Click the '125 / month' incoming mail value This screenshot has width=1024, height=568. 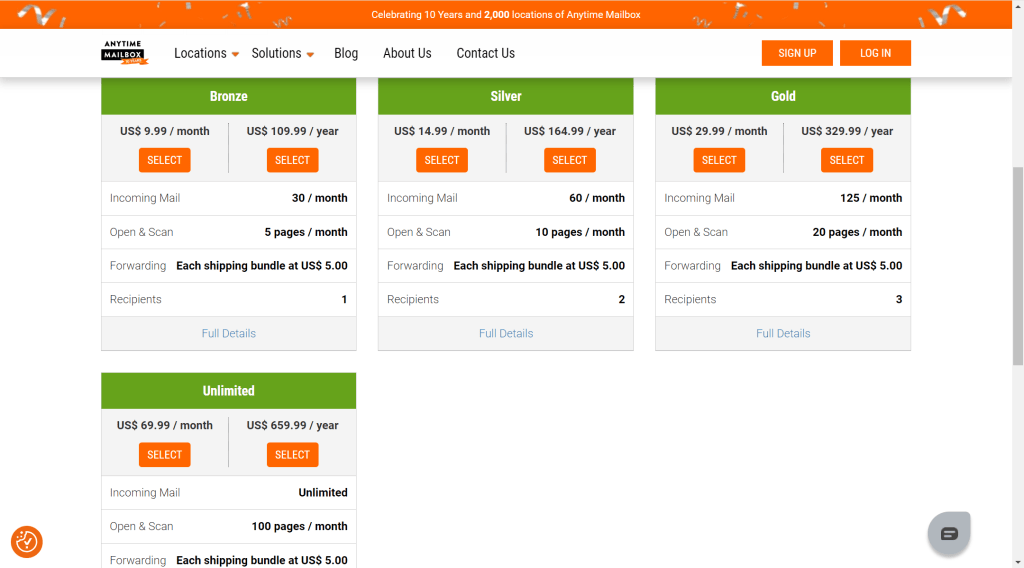pyautogui.click(x=871, y=198)
